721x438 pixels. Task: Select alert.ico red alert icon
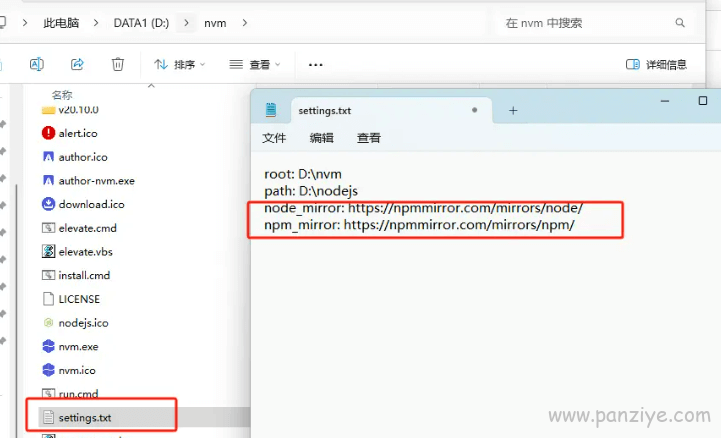(x=48, y=133)
